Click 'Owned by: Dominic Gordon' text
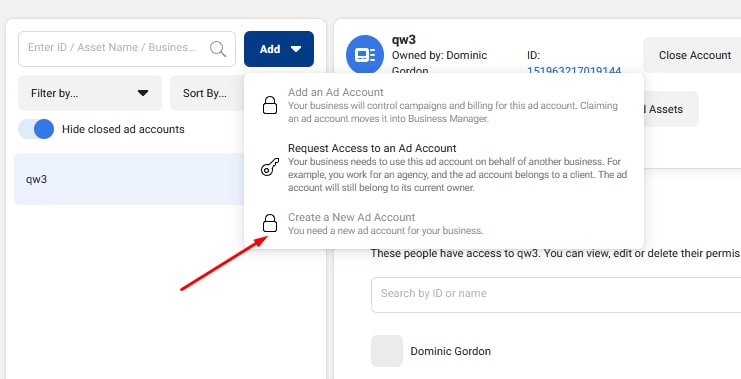741x379 pixels. 439,63
